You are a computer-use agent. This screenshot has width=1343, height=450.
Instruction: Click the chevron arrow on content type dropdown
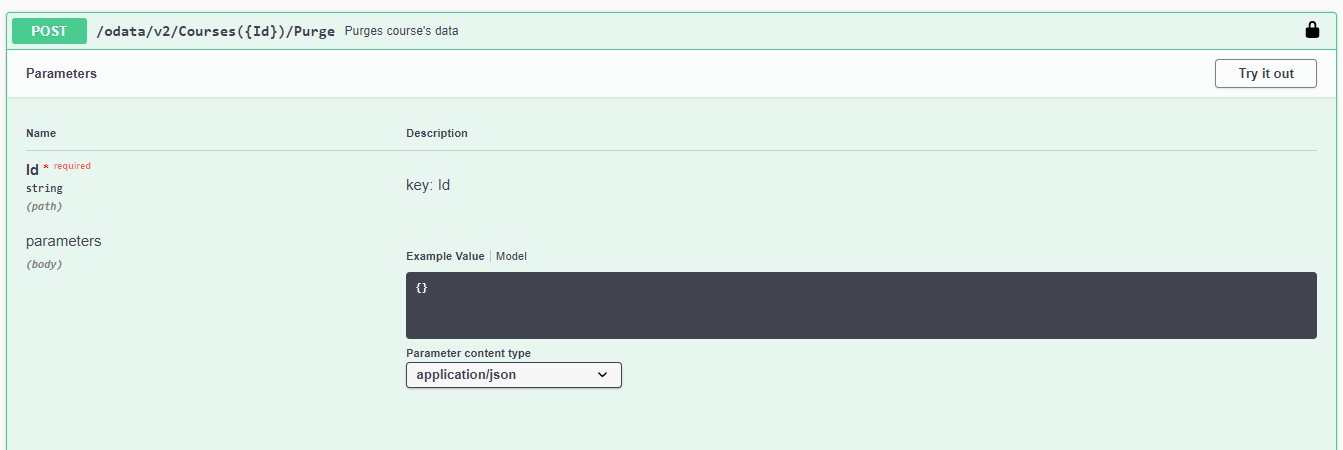click(x=602, y=375)
